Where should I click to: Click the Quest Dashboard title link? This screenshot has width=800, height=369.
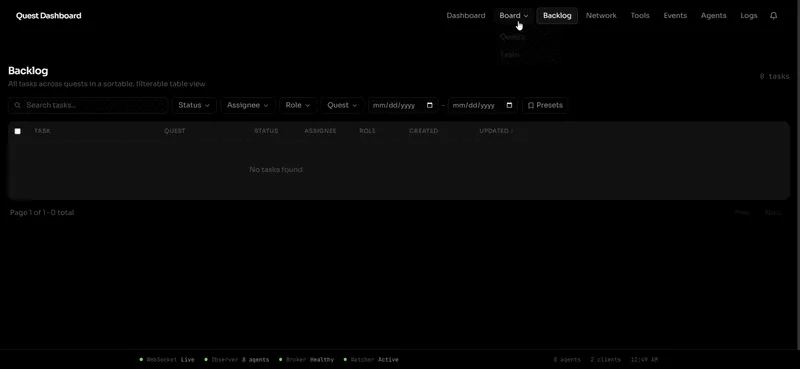tap(48, 16)
